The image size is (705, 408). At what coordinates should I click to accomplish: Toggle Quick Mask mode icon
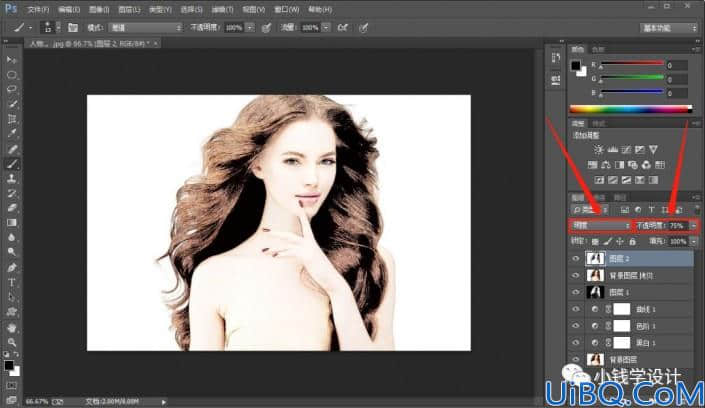pyautogui.click(x=12, y=386)
